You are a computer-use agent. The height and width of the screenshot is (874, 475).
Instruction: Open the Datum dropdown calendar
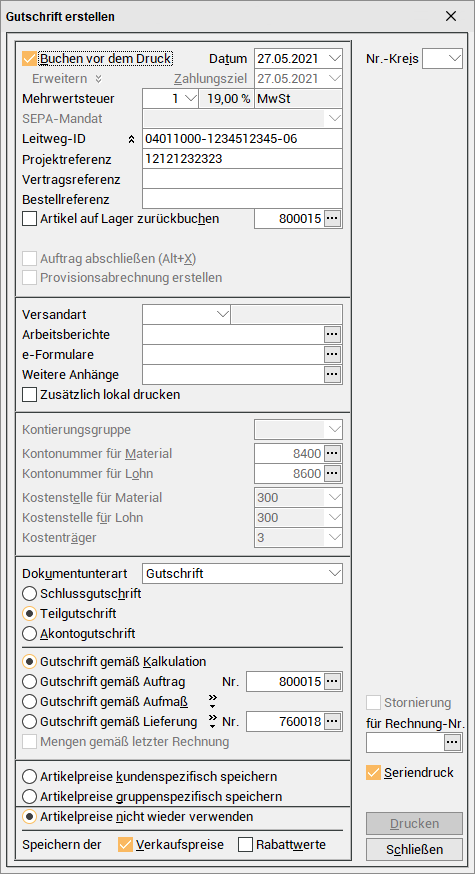334,59
